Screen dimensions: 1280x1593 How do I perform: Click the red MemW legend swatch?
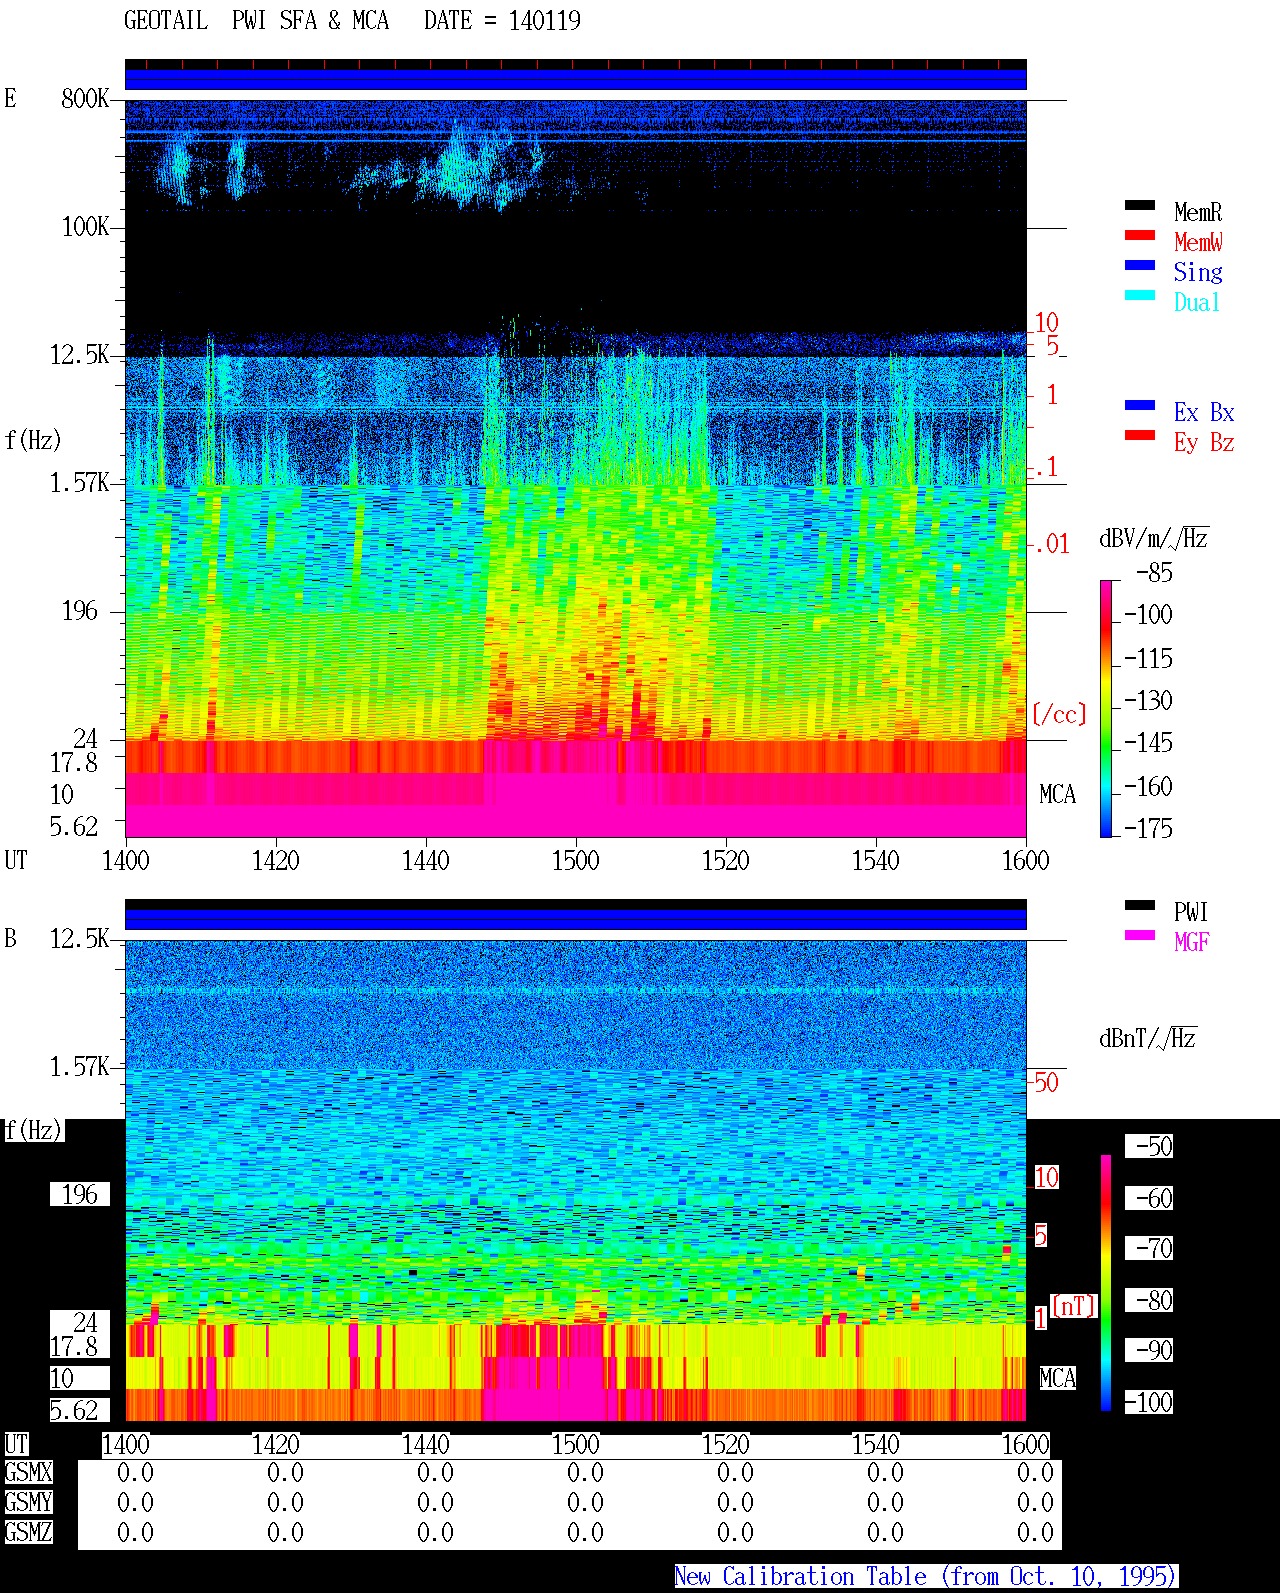1140,235
